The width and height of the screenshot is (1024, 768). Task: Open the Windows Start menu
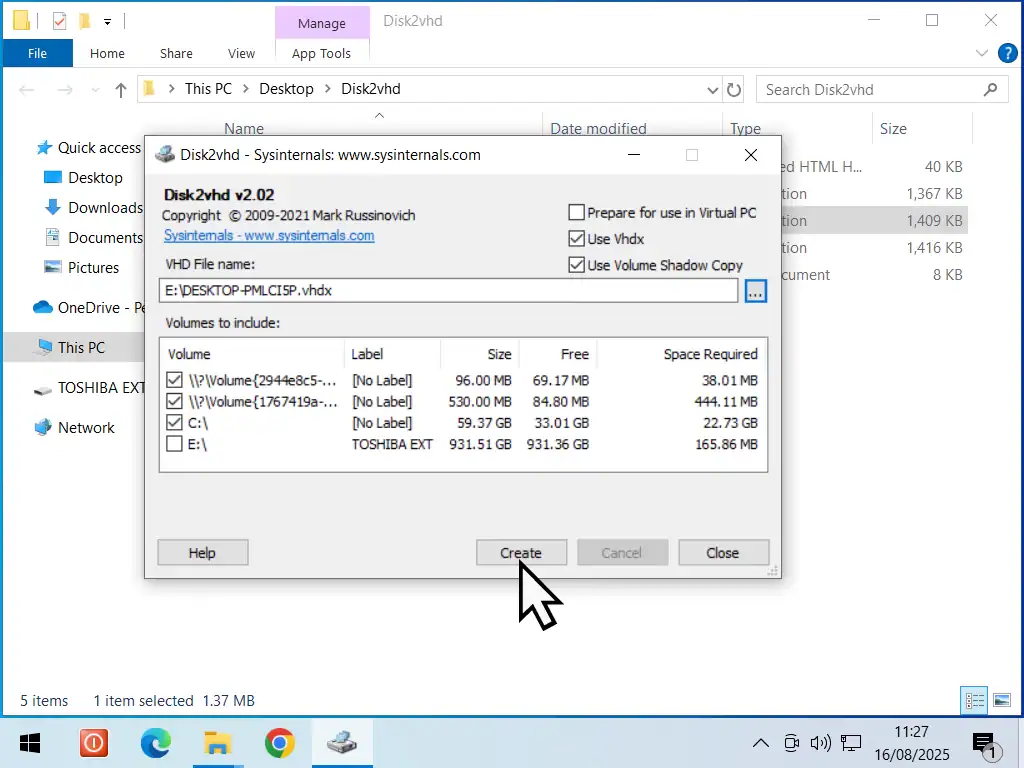pyautogui.click(x=30, y=743)
